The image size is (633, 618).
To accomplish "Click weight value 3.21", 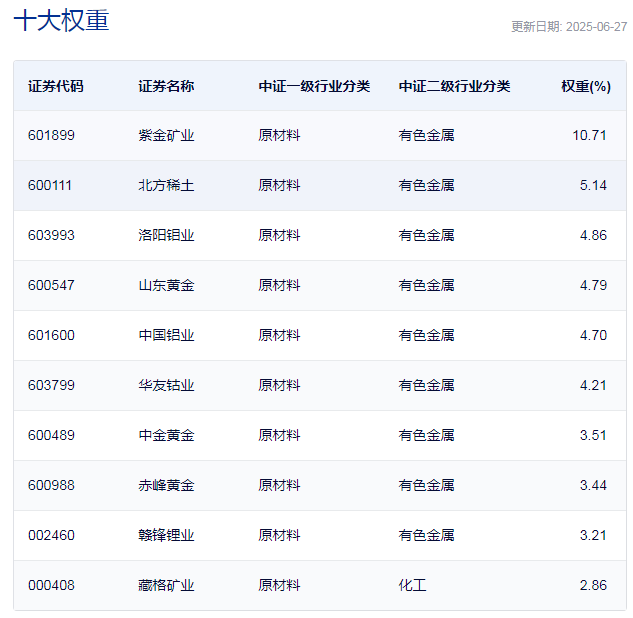I will pos(593,535).
